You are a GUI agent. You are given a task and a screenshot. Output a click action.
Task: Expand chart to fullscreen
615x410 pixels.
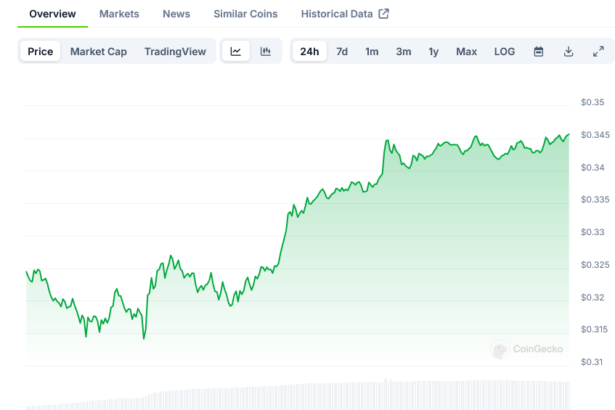tap(598, 51)
